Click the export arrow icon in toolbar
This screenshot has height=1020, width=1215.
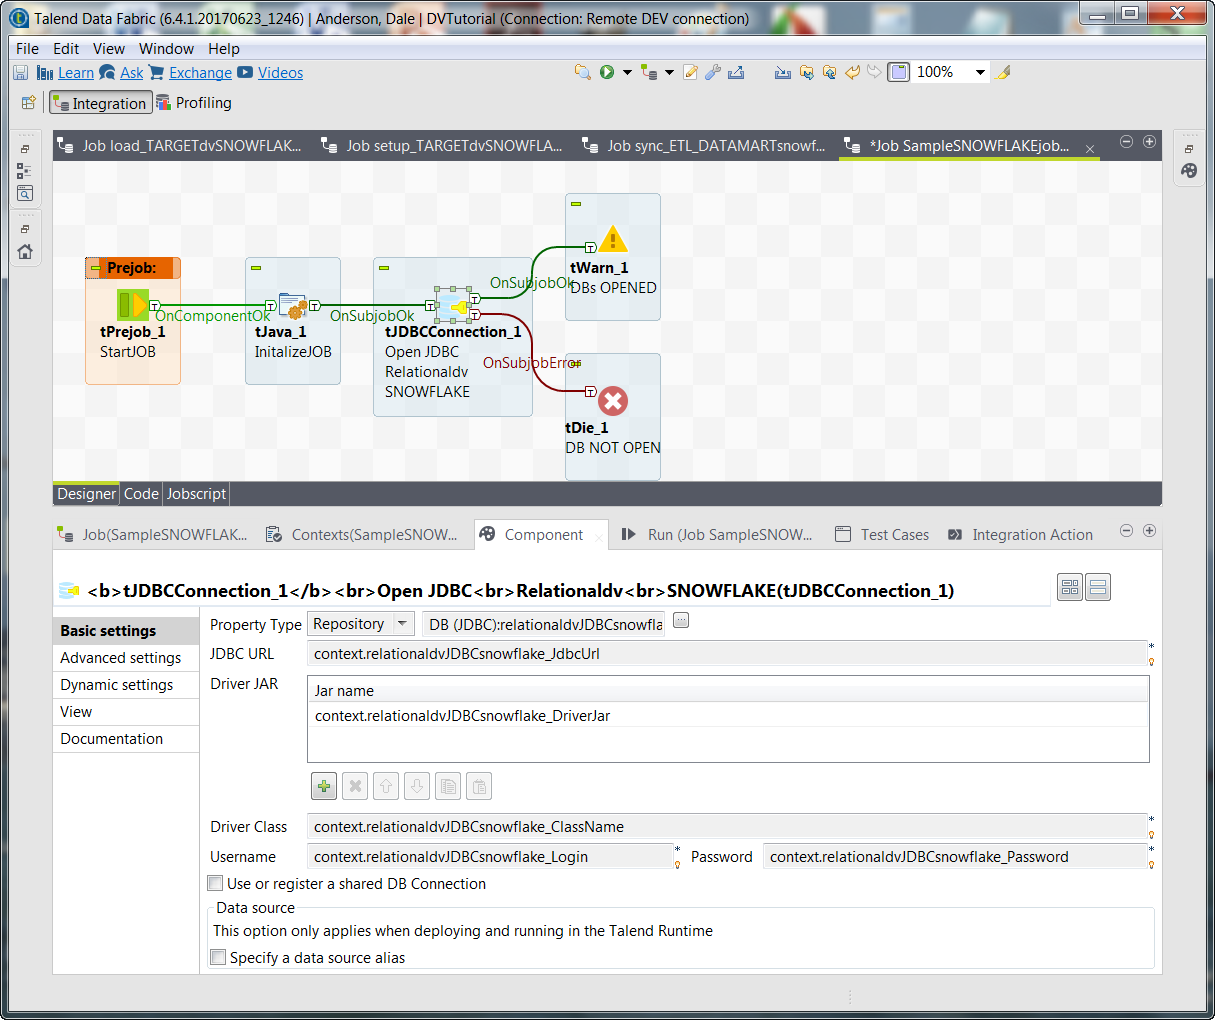(736, 72)
